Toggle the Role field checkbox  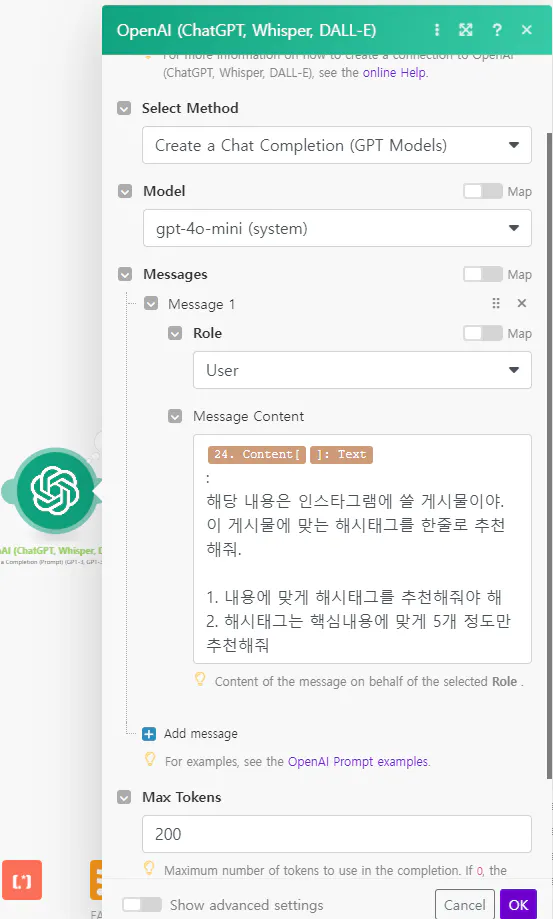[x=175, y=333]
